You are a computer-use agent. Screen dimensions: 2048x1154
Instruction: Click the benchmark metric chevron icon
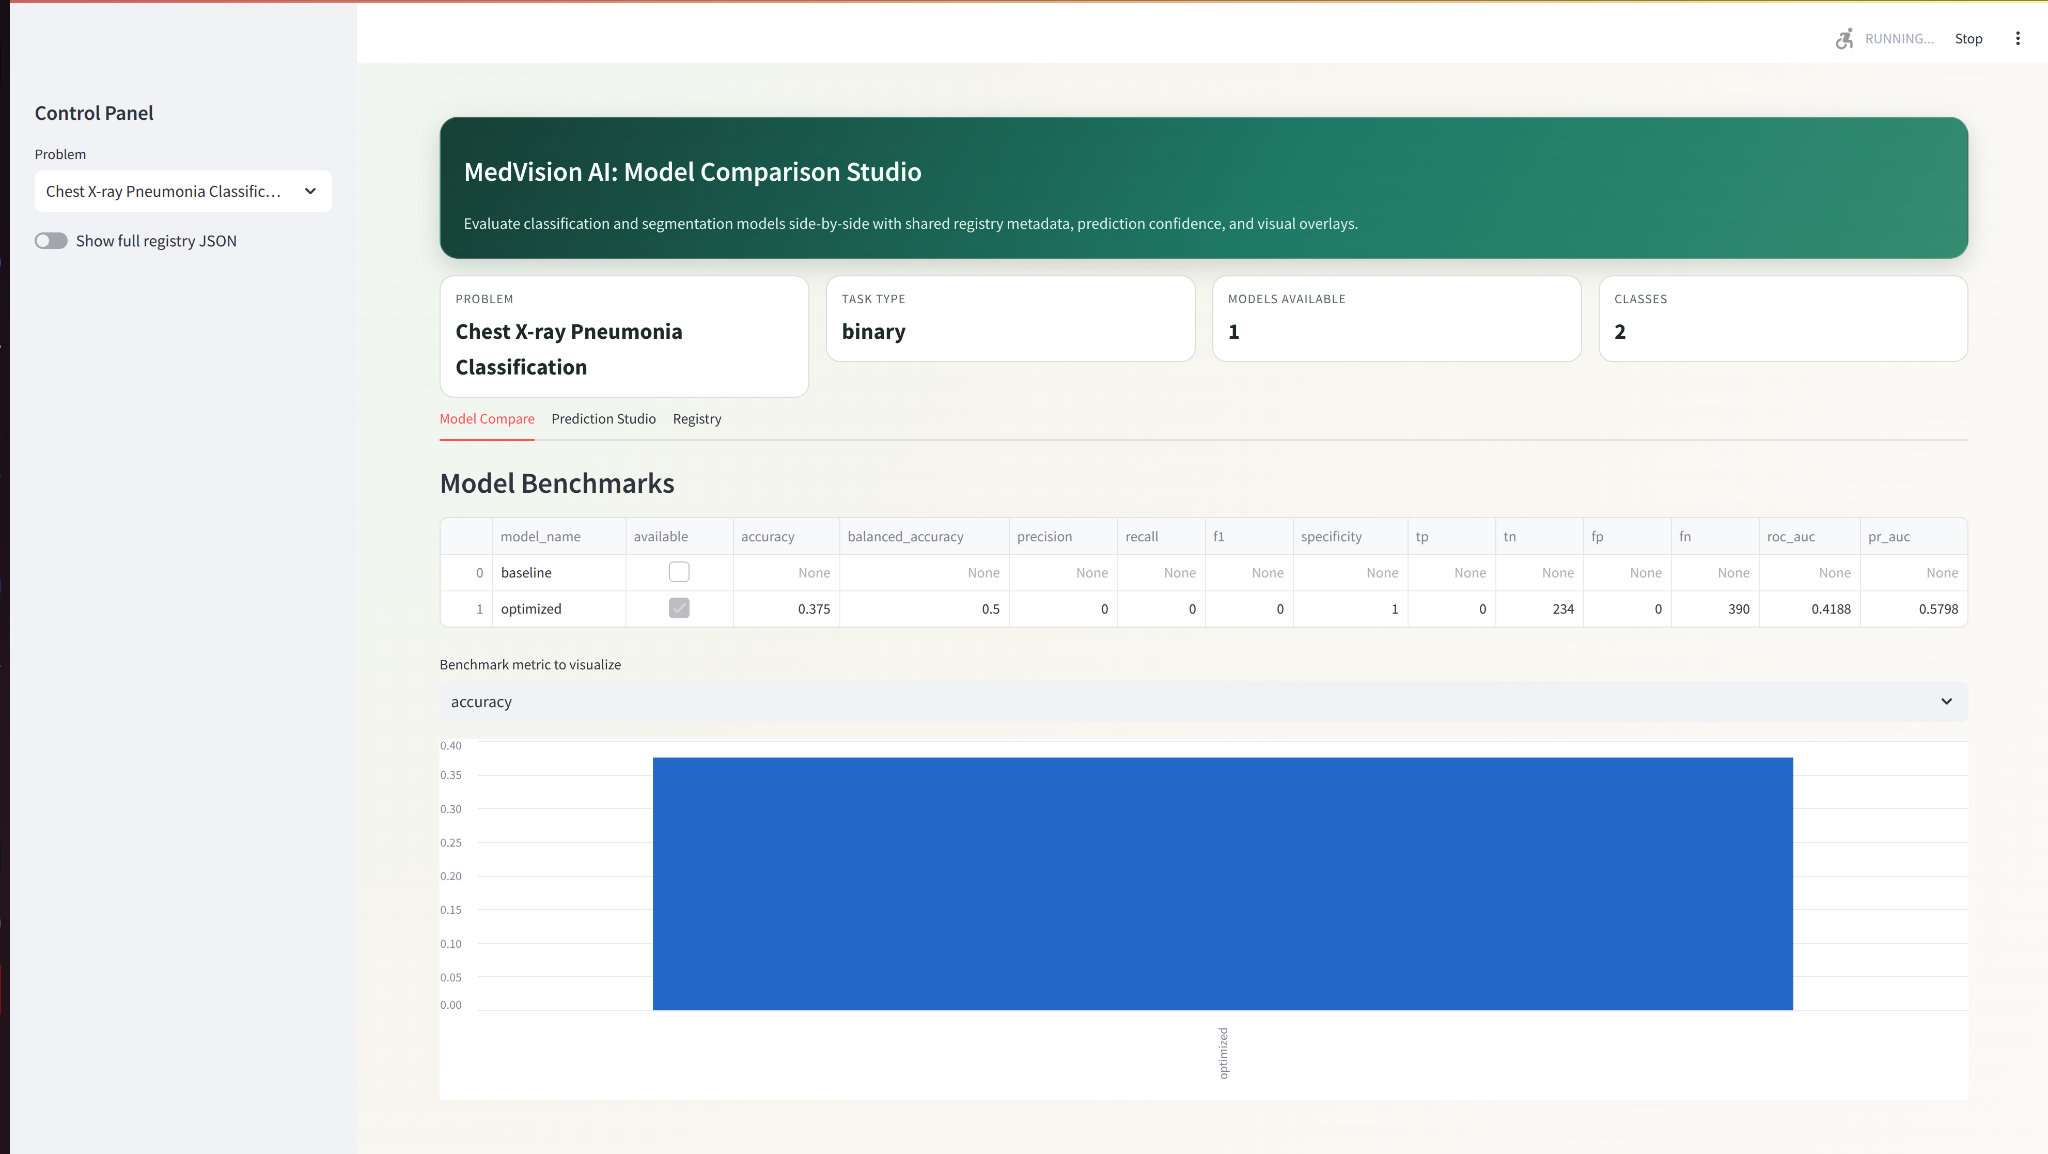(1946, 702)
